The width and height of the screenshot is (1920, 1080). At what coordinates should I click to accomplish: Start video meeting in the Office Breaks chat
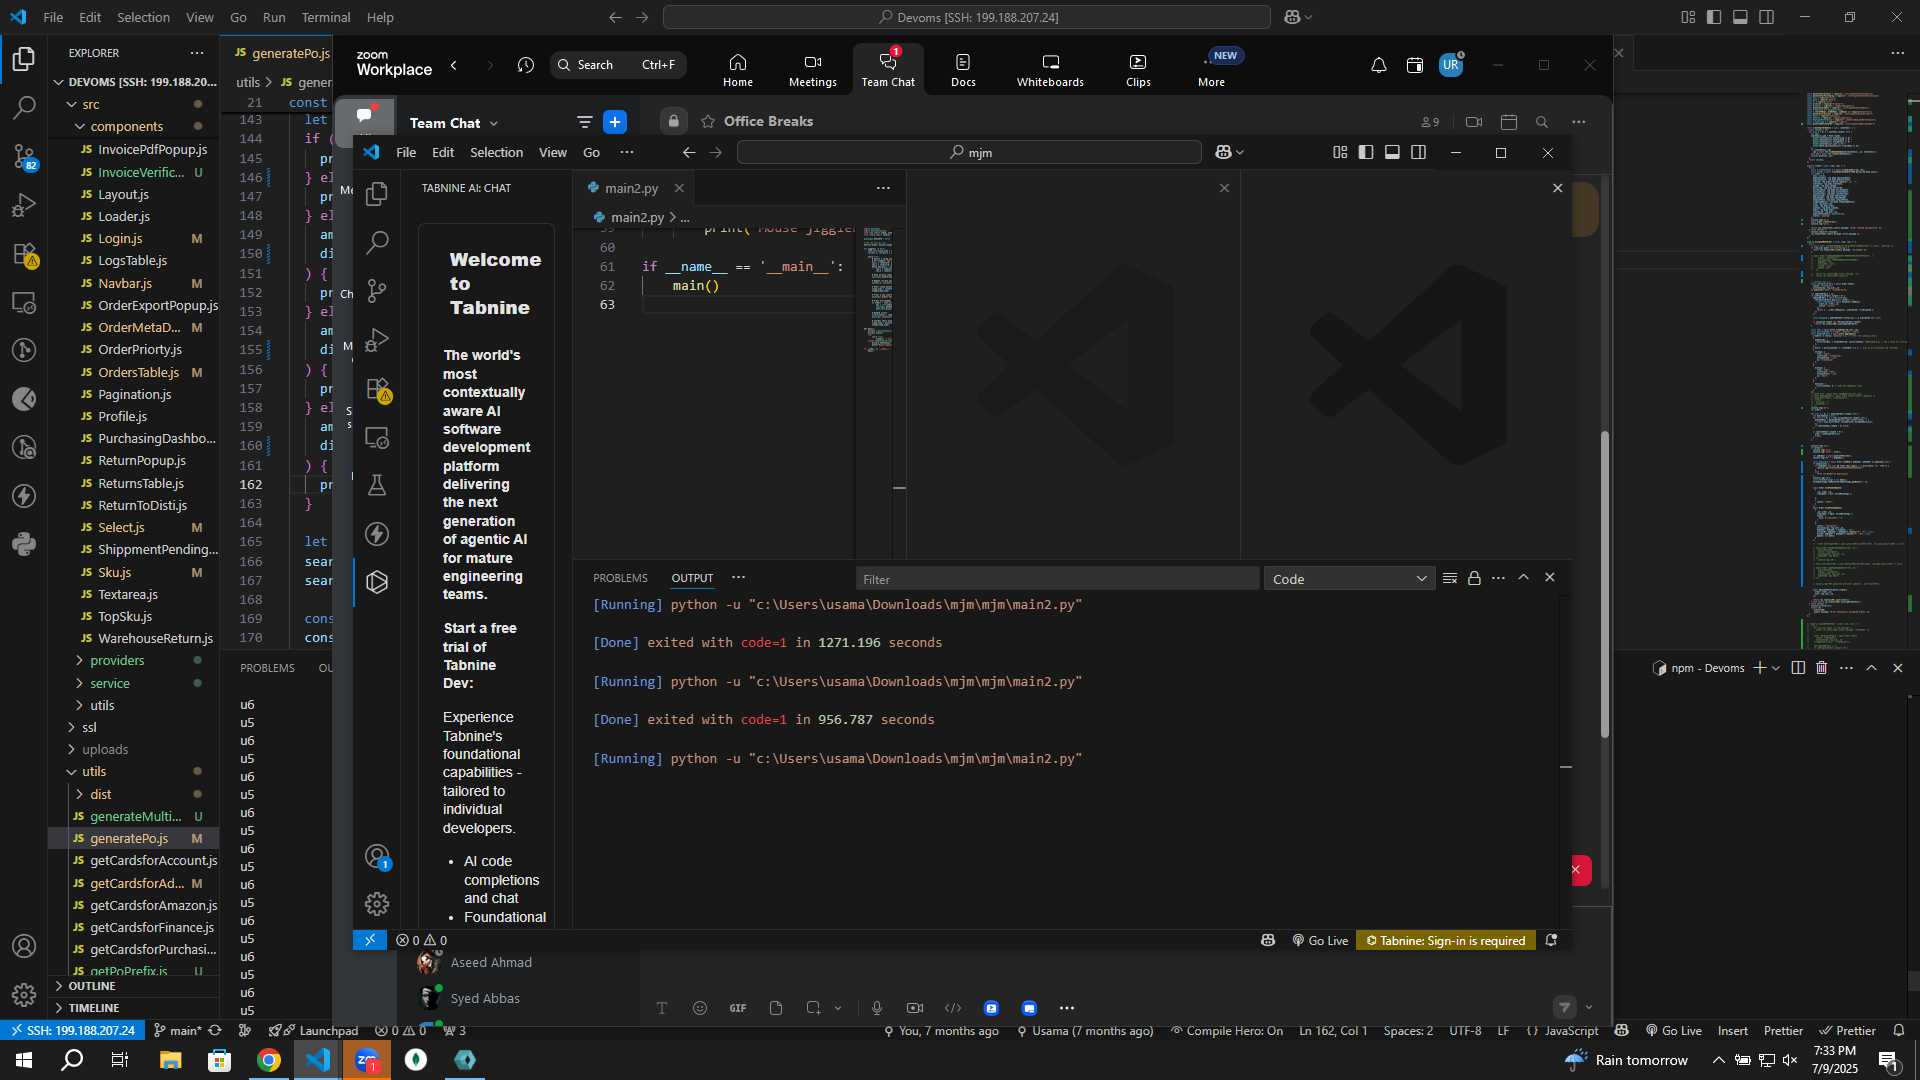(x=1474, y=122)
